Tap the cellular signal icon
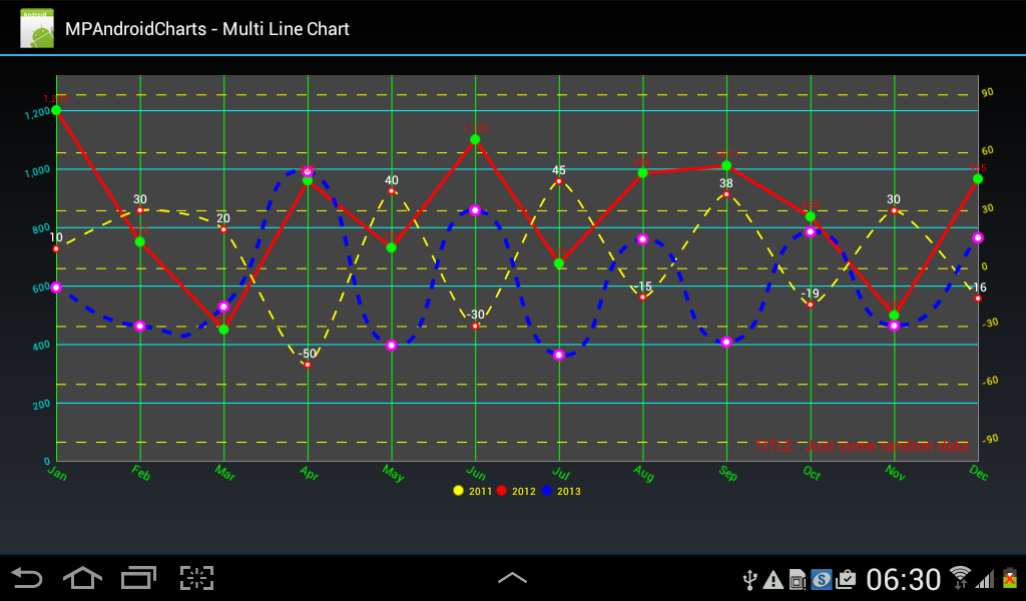 [x=985, y=579]
